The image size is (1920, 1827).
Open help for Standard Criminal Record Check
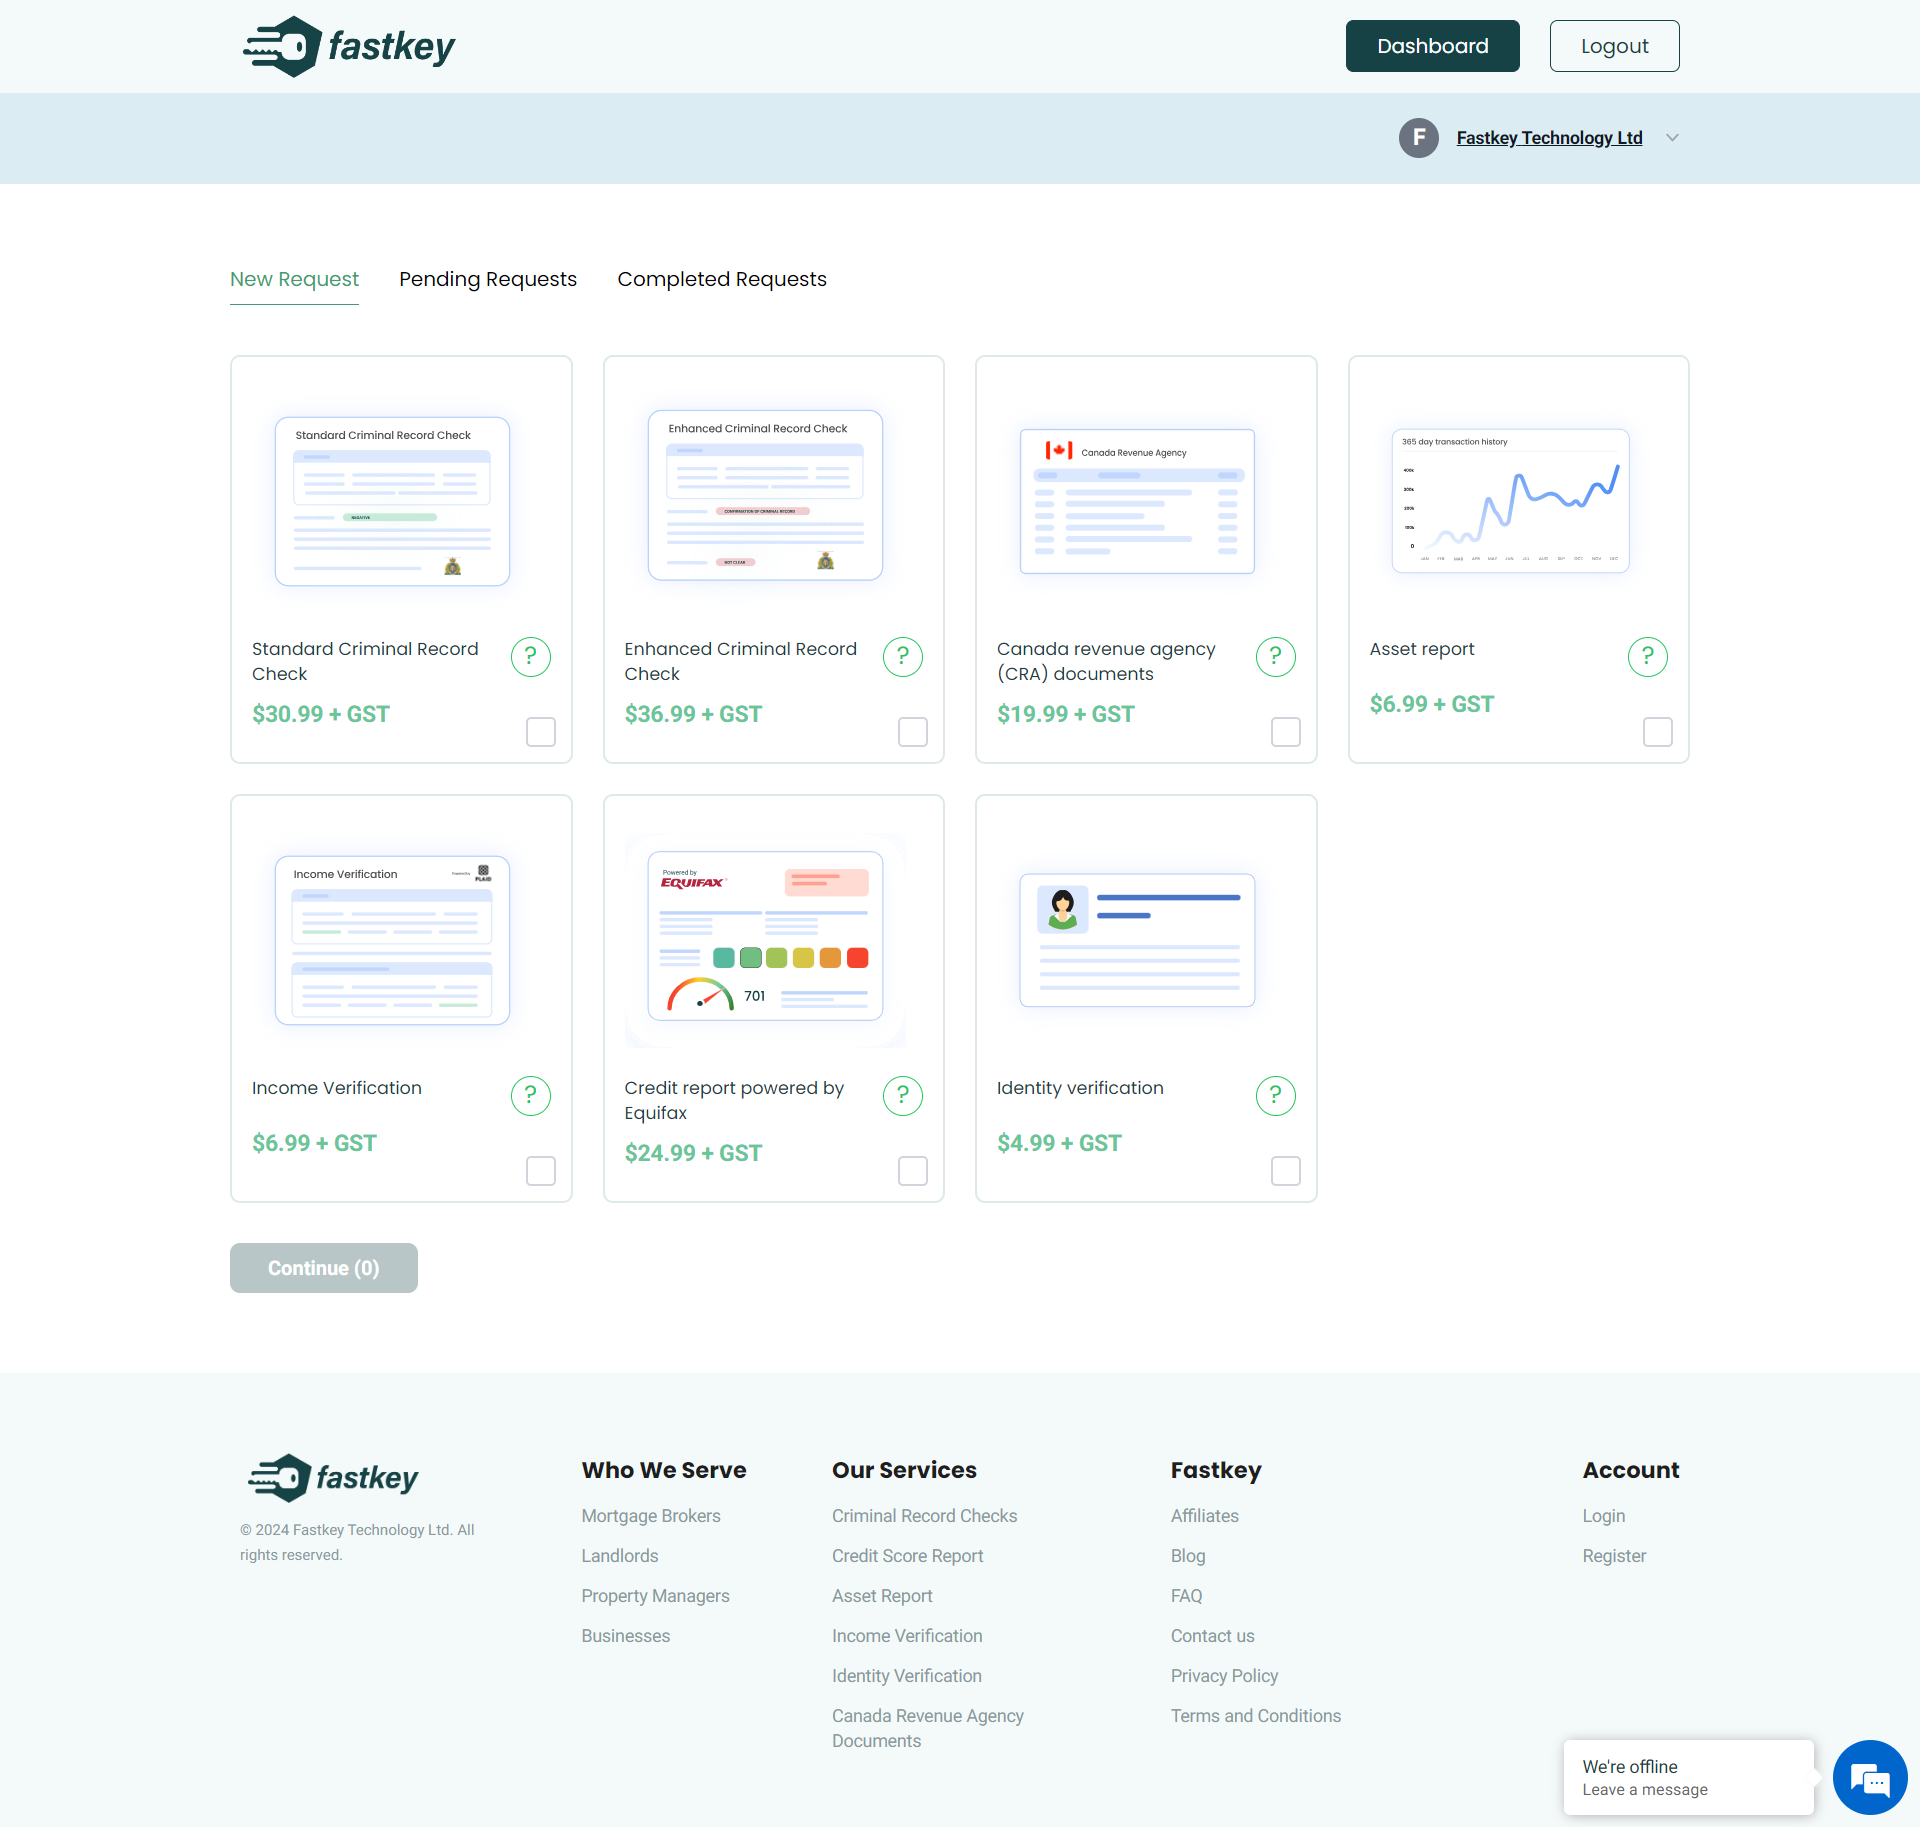pos(531,657)
